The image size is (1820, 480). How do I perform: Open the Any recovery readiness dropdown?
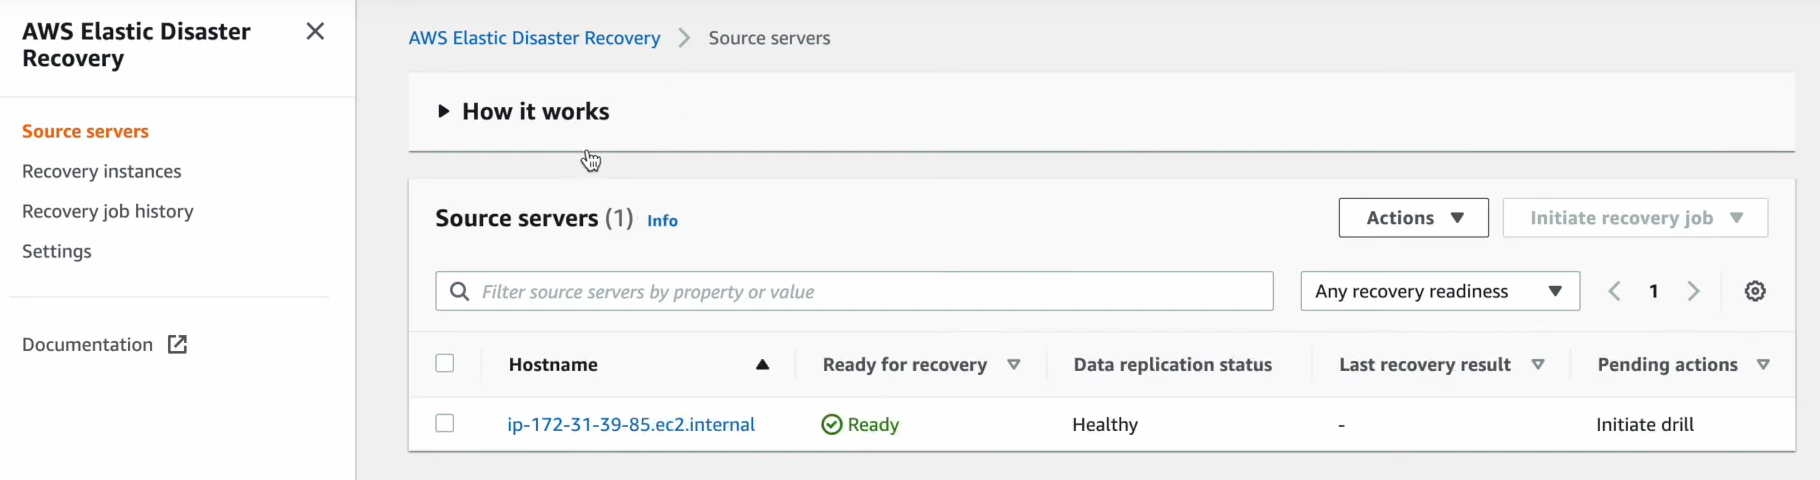[x=1440, y=291]
